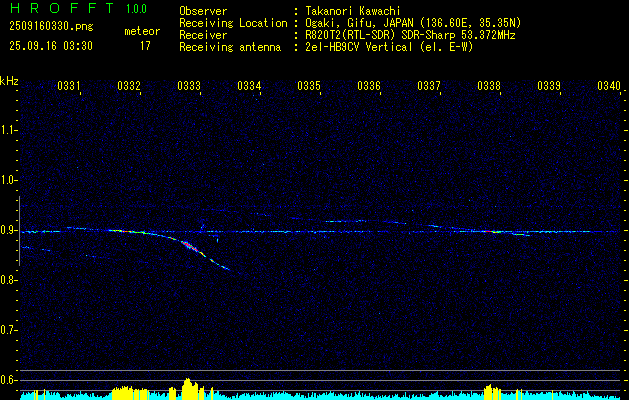Image resolution: width=629 pixels, height=400 pixels.
Task: Click the 0.8 kHz axis label
Action: point(8,280)
